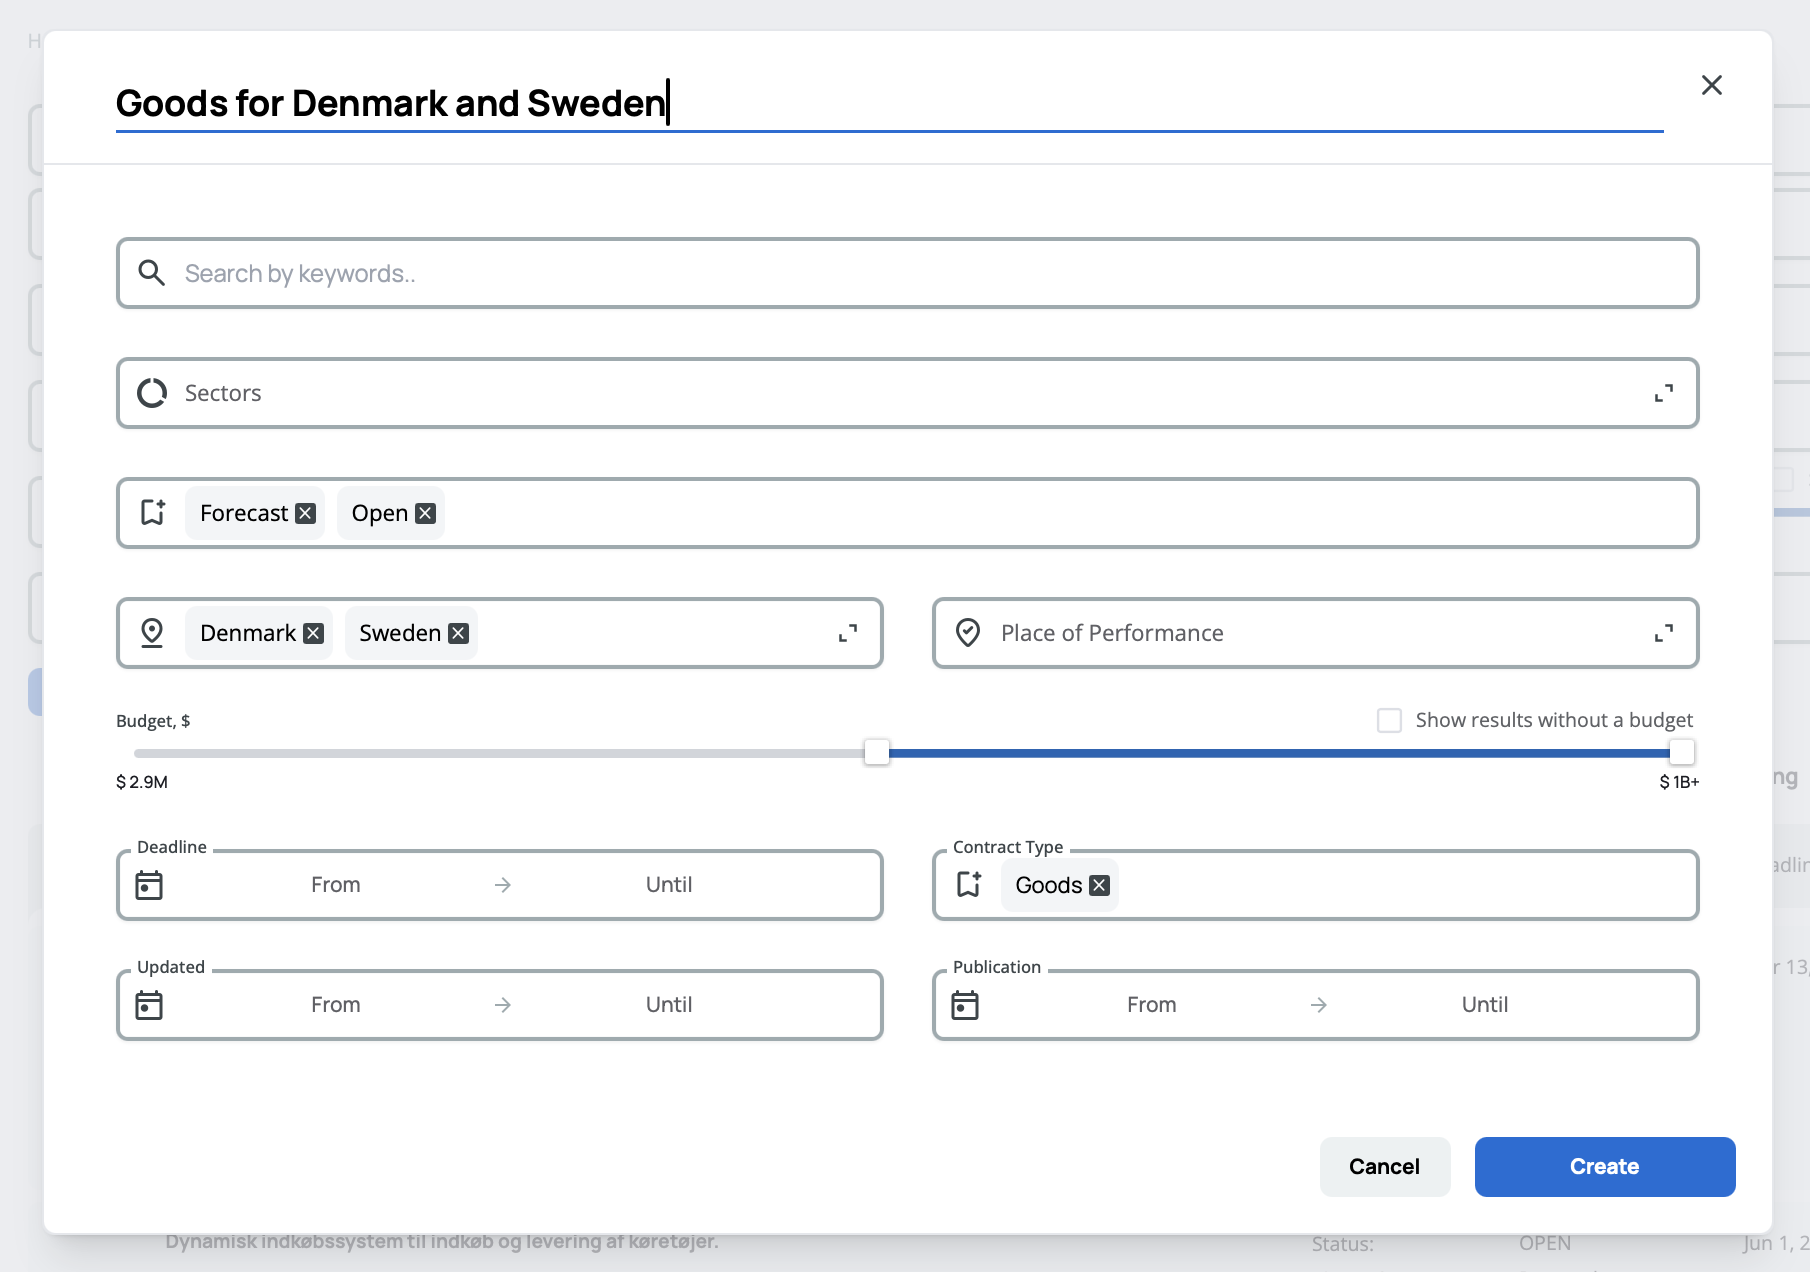Image resolution: width=1810 pixels, height=1272 pixels.
Task: Close the dialog with the X
Action: tap(1711, 85)
